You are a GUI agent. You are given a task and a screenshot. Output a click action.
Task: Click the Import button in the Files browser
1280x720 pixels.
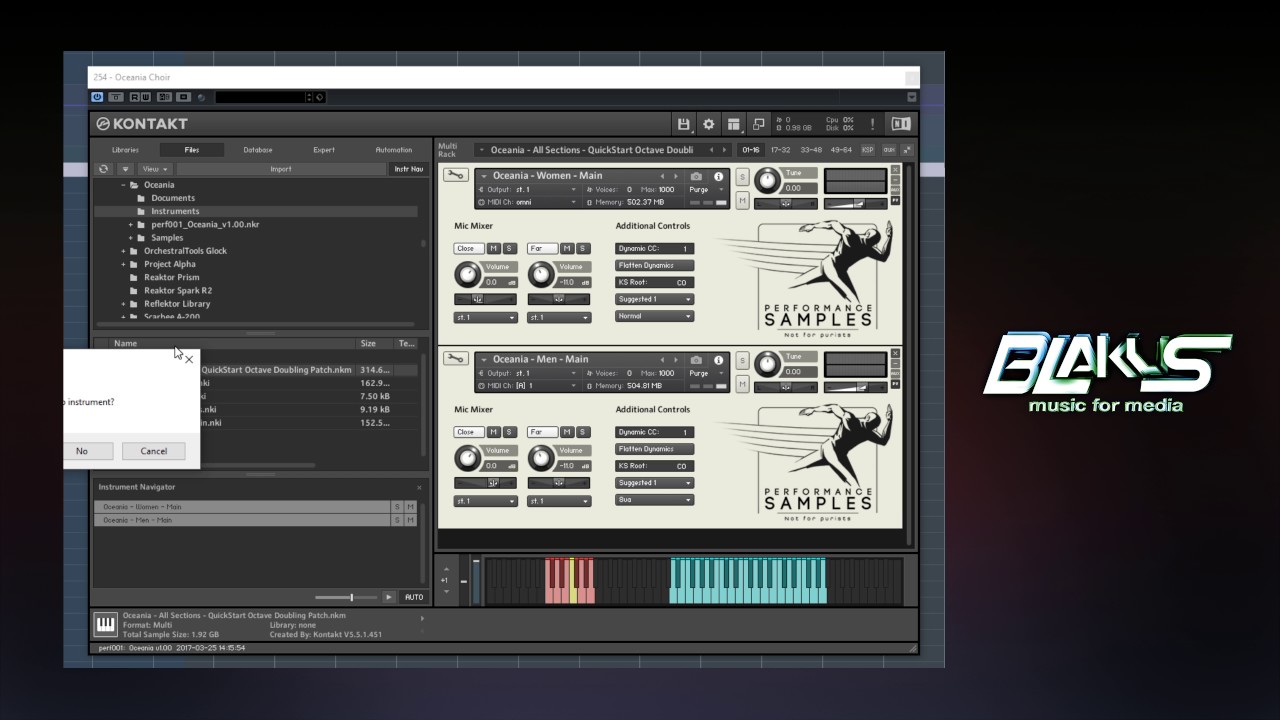(281, 169)
